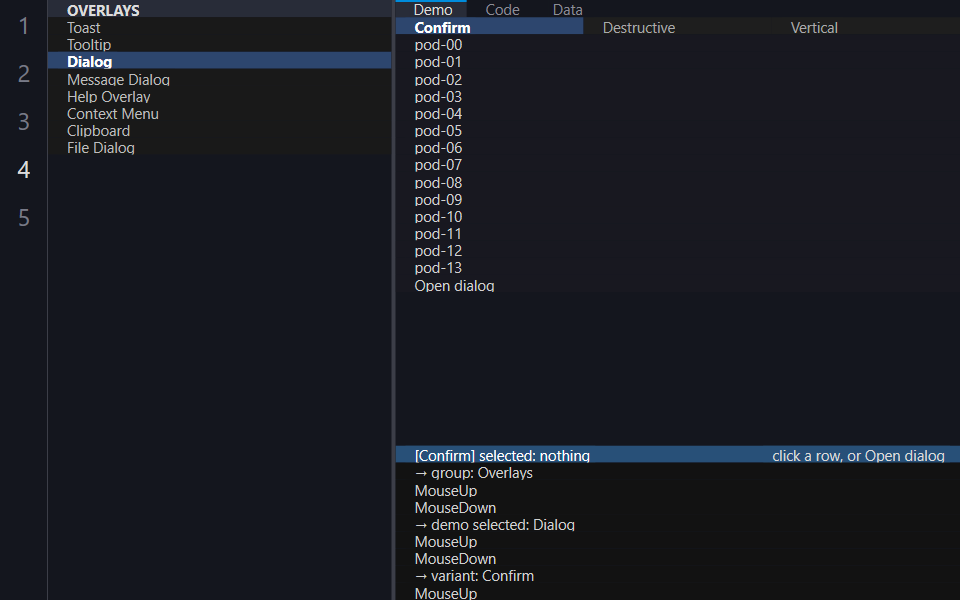The image size is (960, 600).
Task: Select group 1 in the number rail
Action: (23, 26)
